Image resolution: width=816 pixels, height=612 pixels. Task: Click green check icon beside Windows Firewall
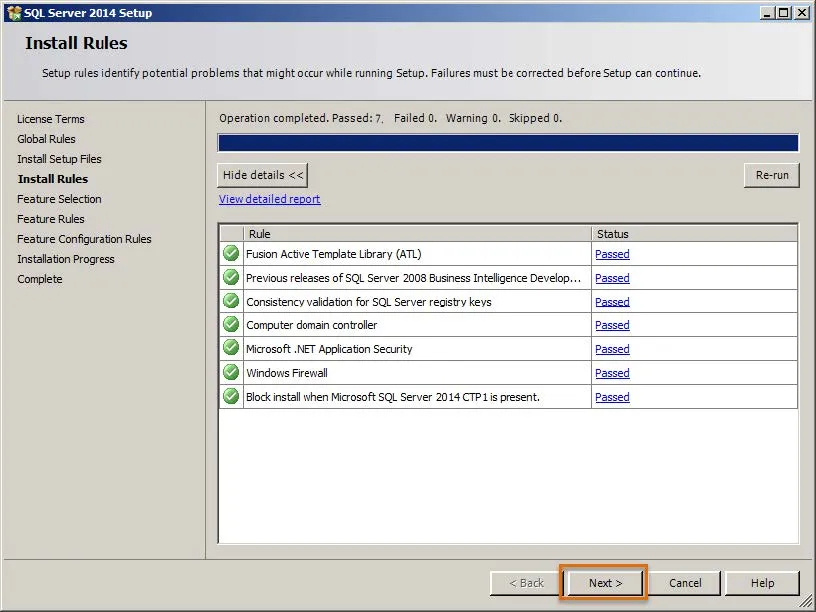tap(231, 373)
